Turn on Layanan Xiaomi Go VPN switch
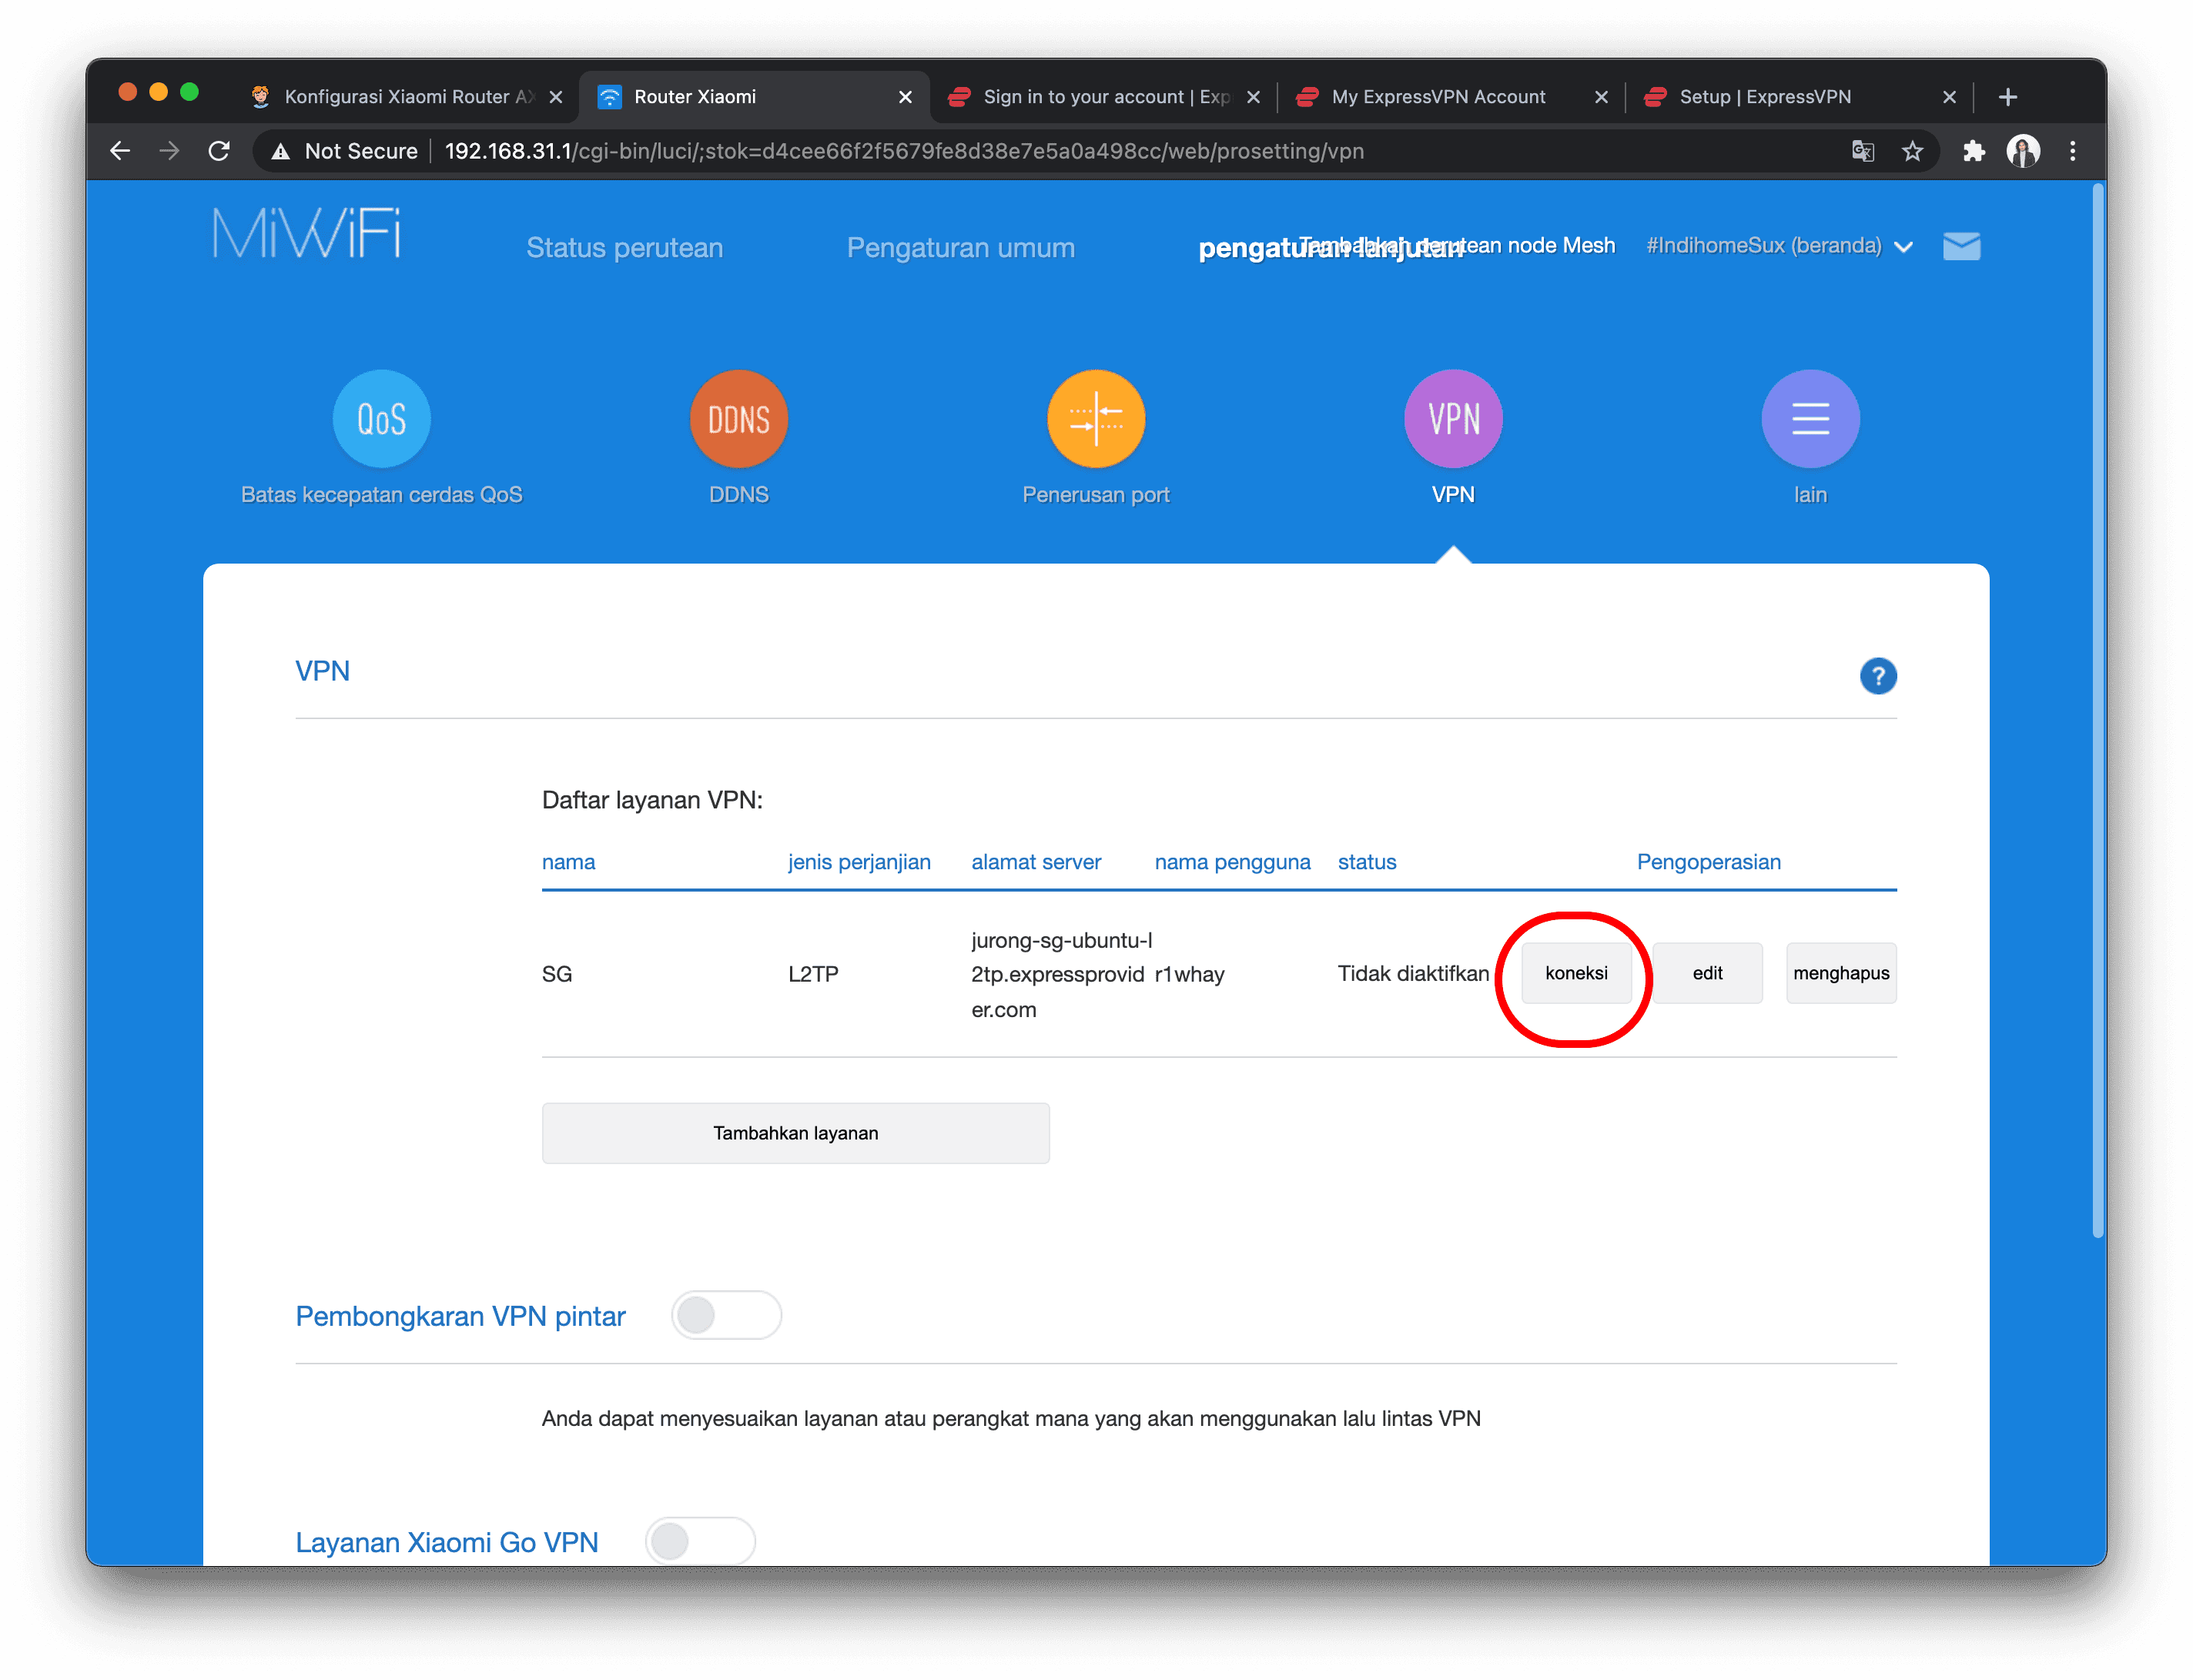The image size is (2193, 1680). 700,1541
